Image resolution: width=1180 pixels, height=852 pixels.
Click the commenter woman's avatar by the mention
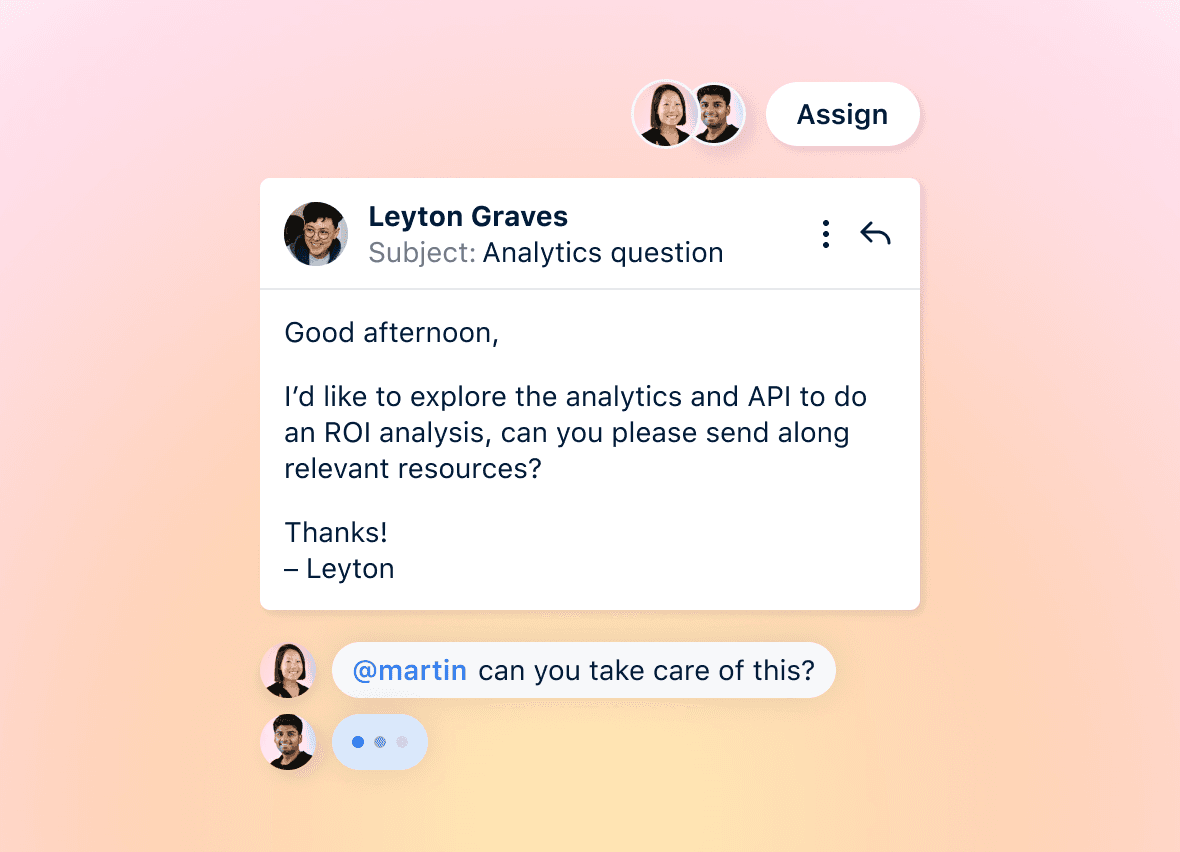tap(287, 670)
